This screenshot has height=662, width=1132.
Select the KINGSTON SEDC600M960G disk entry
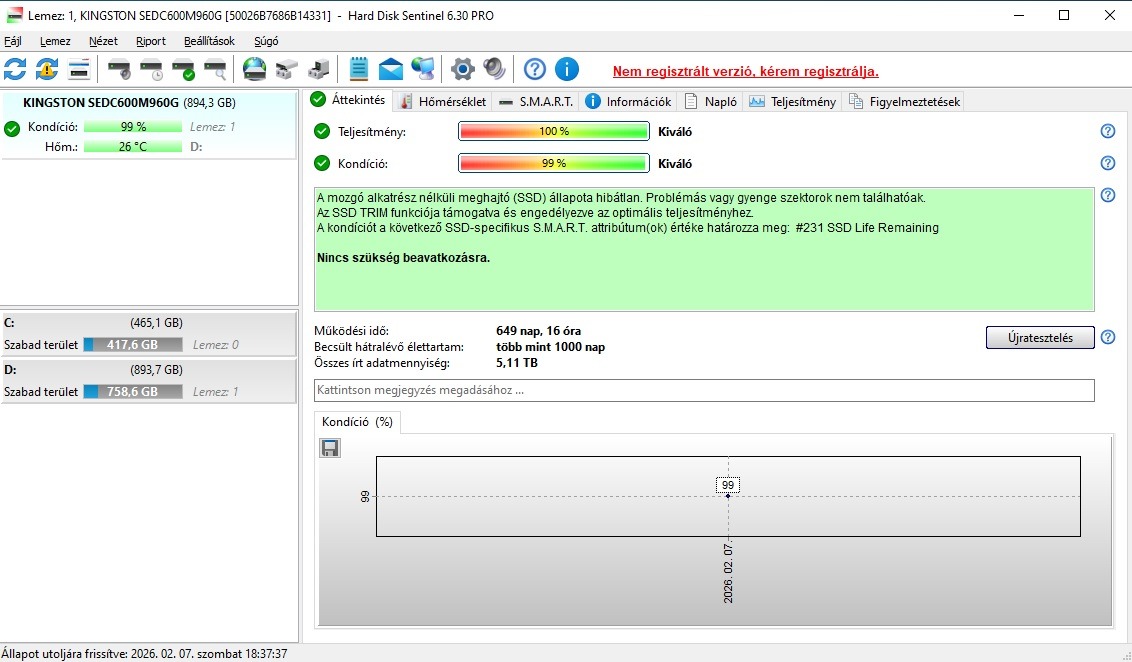(149, 125)
